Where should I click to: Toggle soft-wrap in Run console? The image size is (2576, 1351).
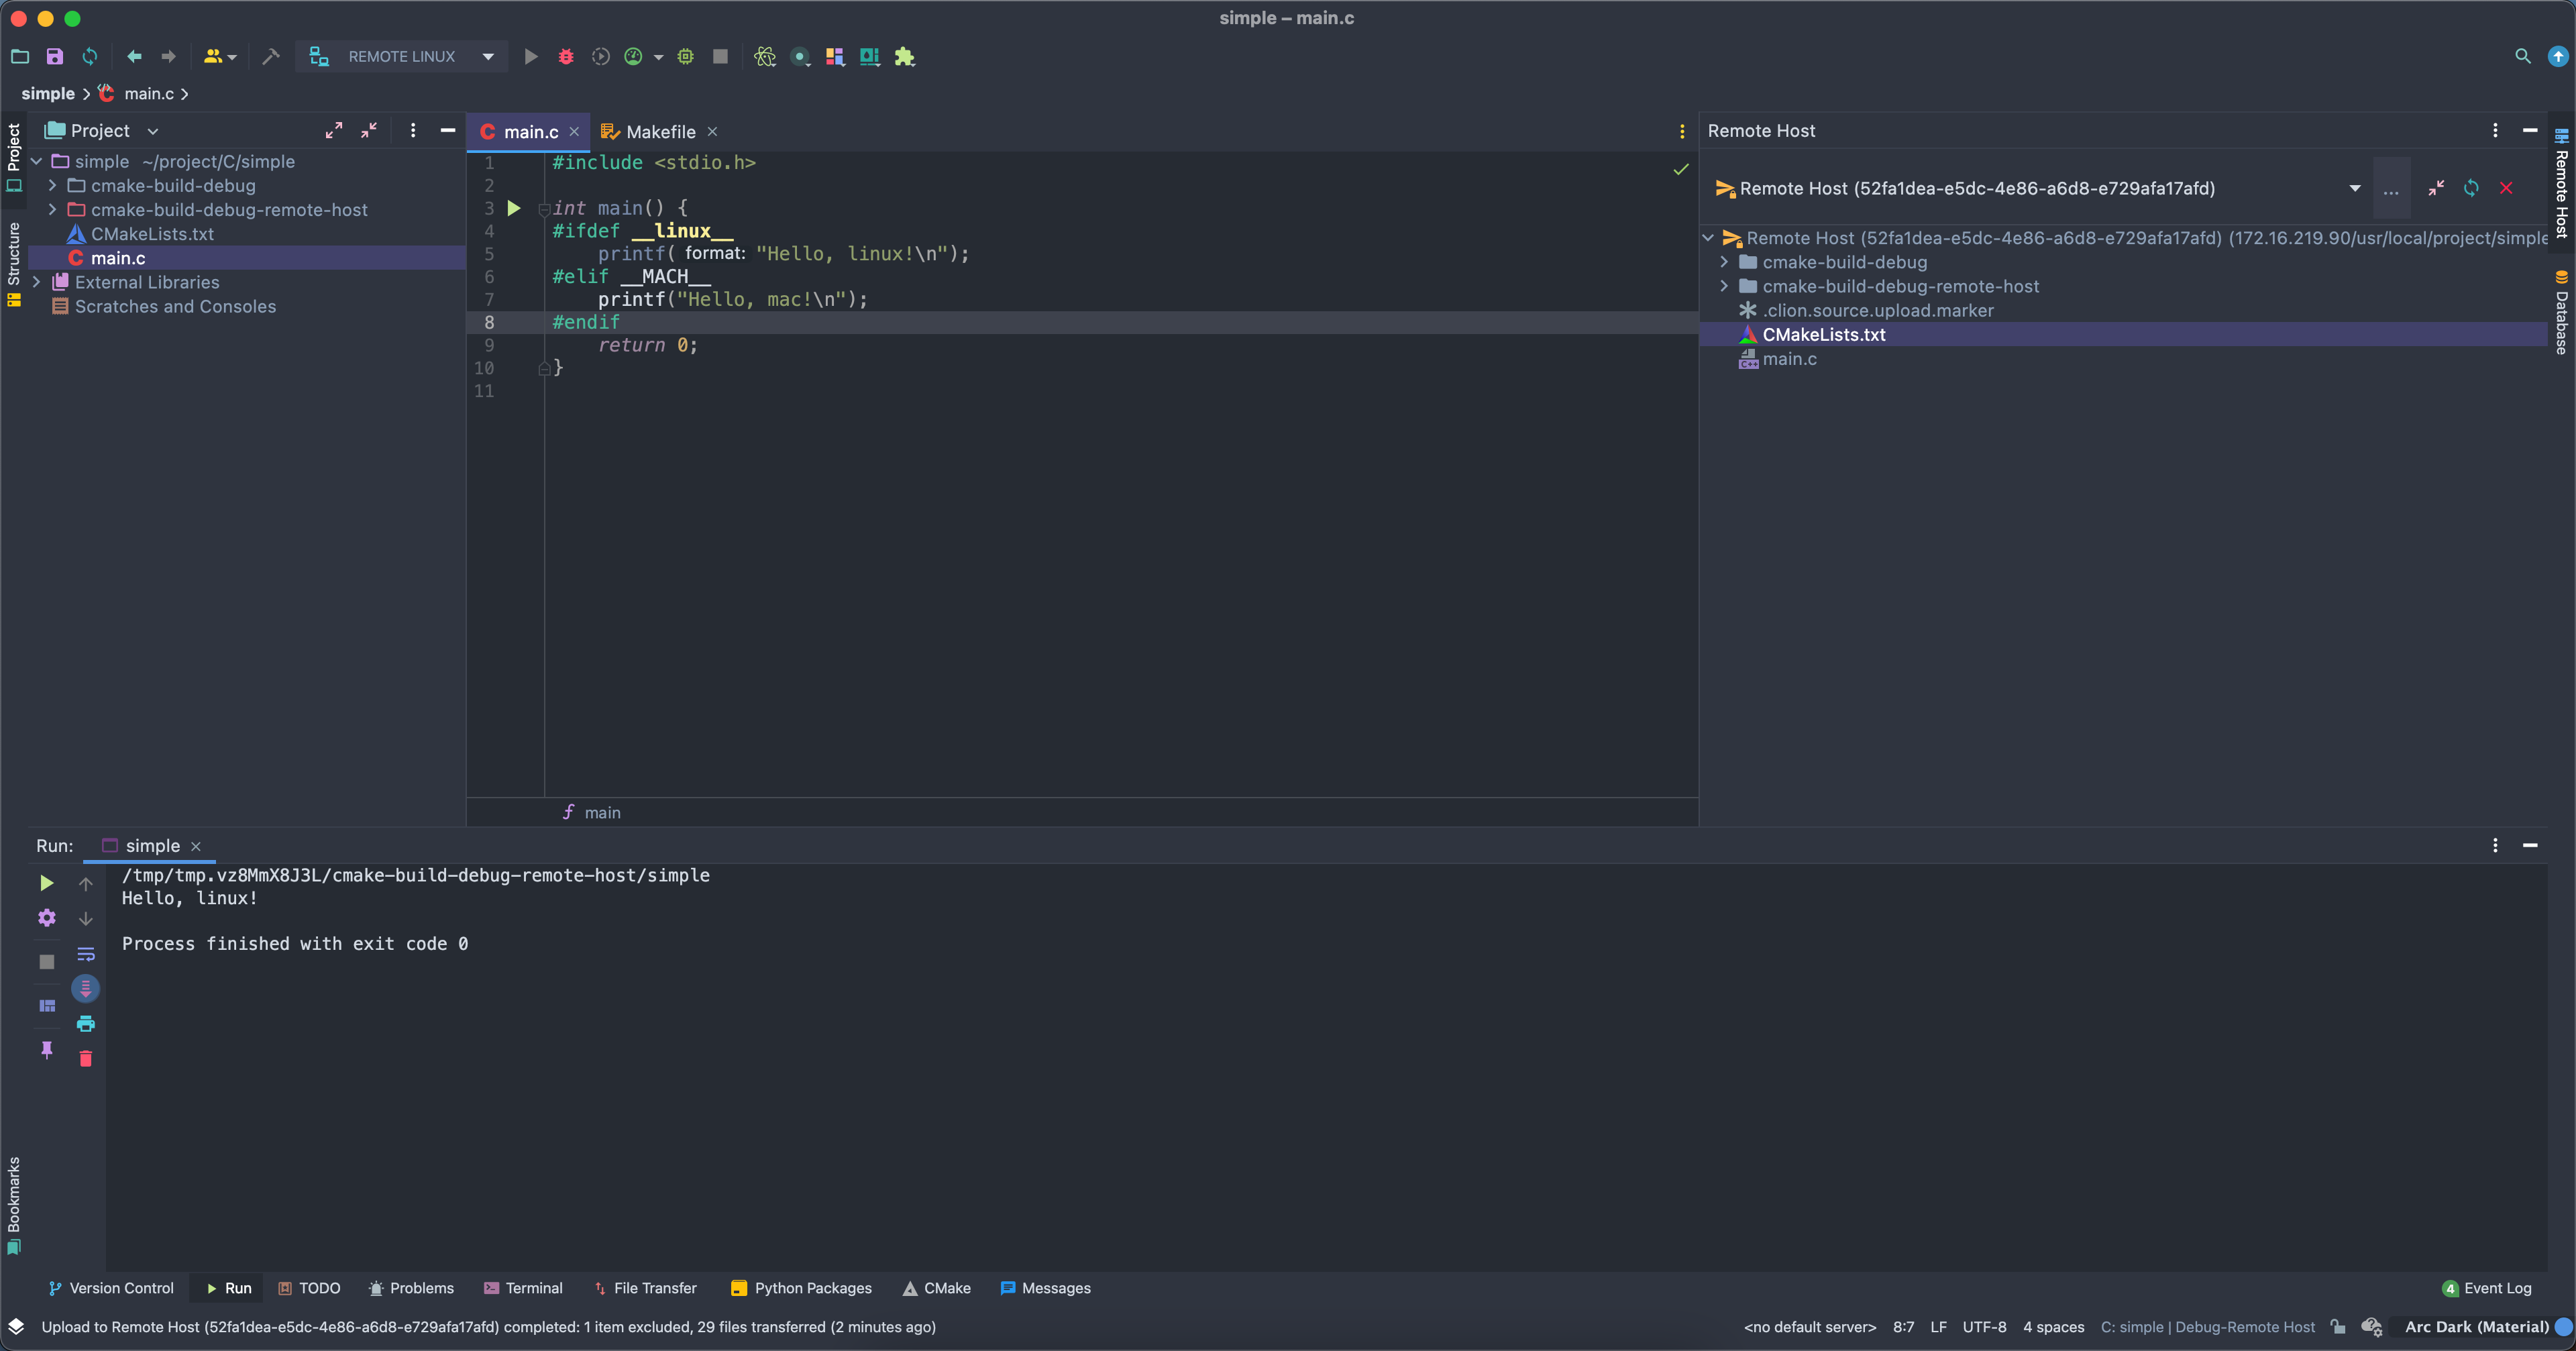(x=86, y=954)
